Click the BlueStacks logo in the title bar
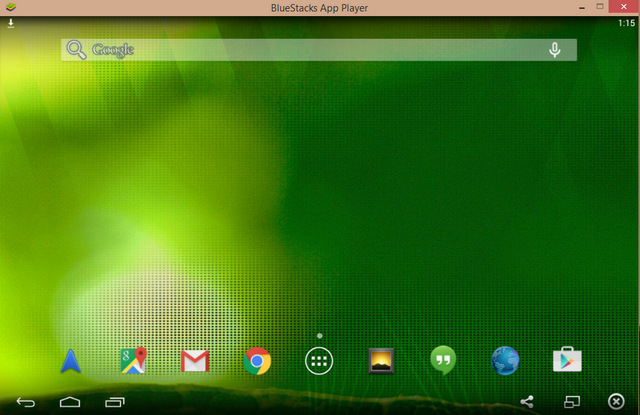Screen dimensions: 640x415 tap(11, 7)
